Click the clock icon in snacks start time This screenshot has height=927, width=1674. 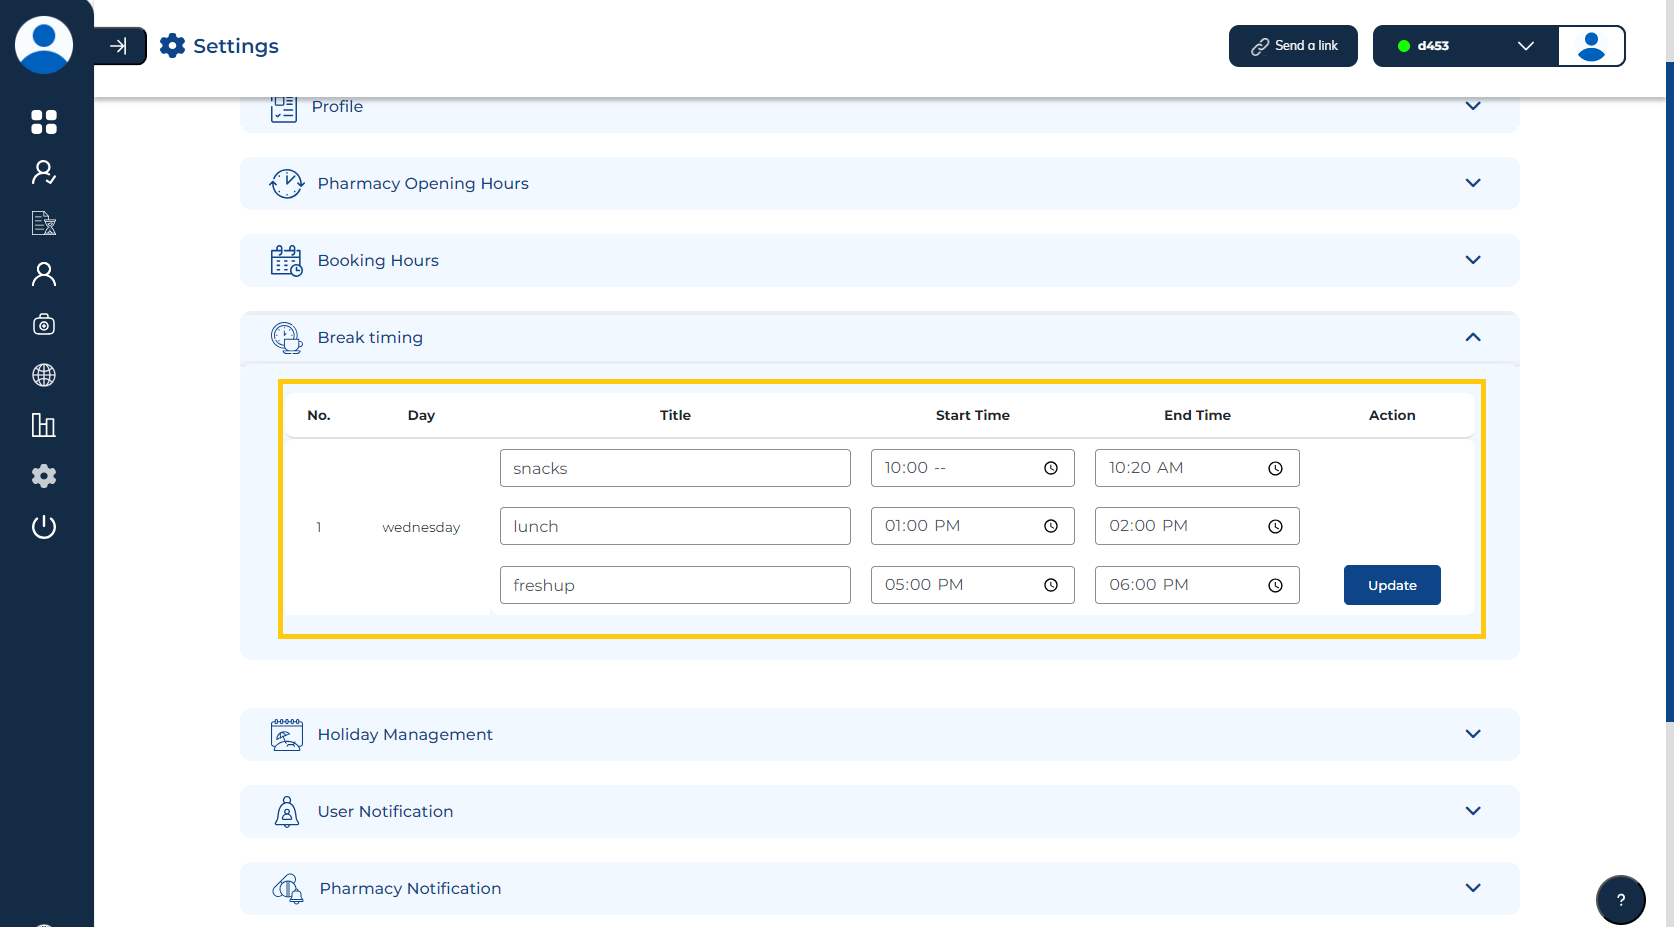pos(1050,468)
